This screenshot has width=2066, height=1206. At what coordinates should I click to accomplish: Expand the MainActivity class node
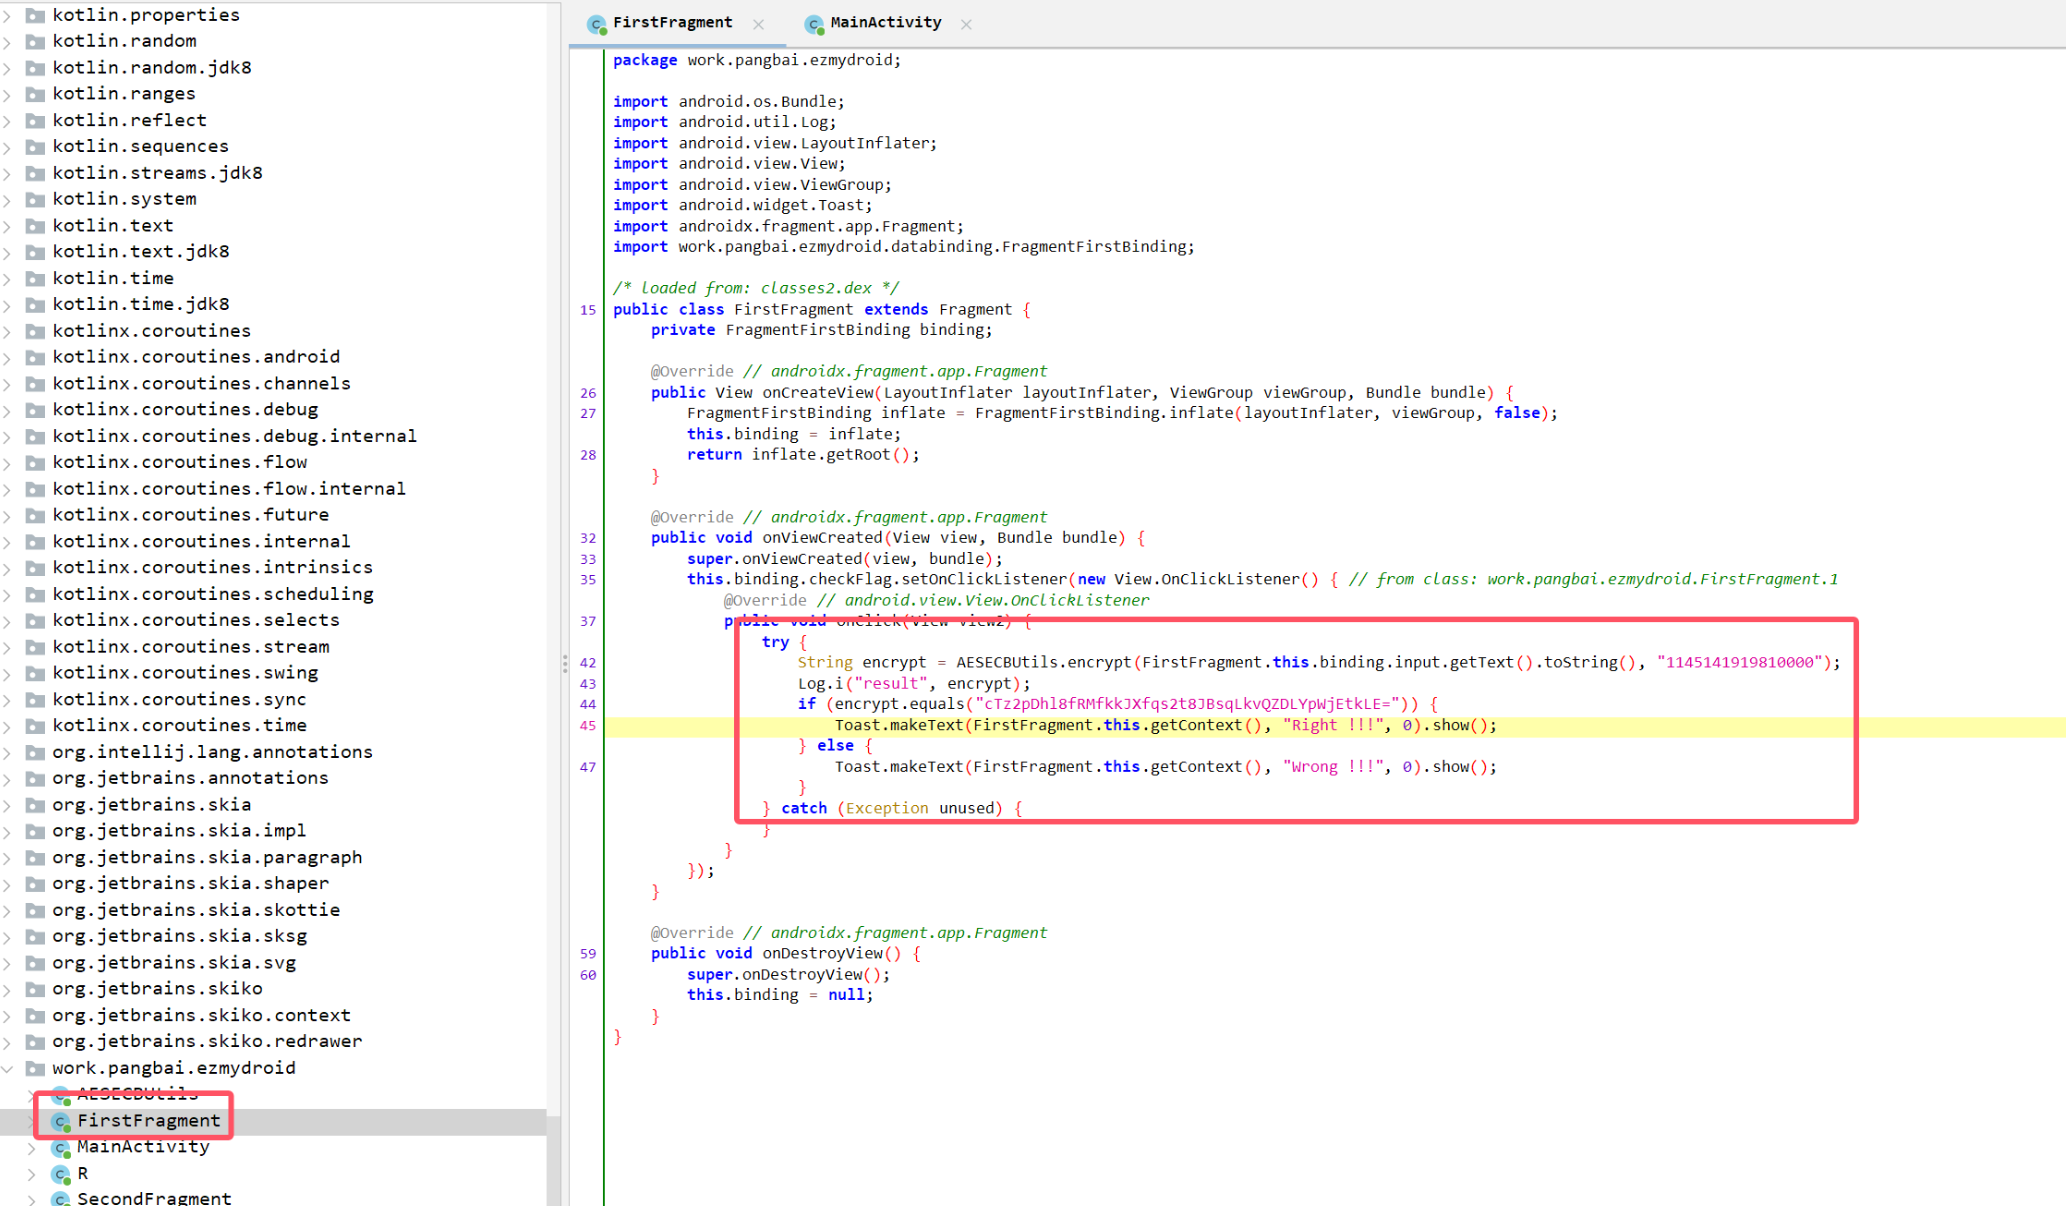[x=32, y=1148]
